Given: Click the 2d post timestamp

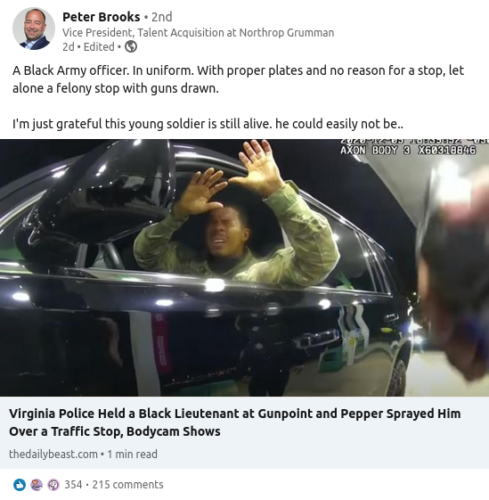Looking at the screenshot, I should (x=68, y=47).
